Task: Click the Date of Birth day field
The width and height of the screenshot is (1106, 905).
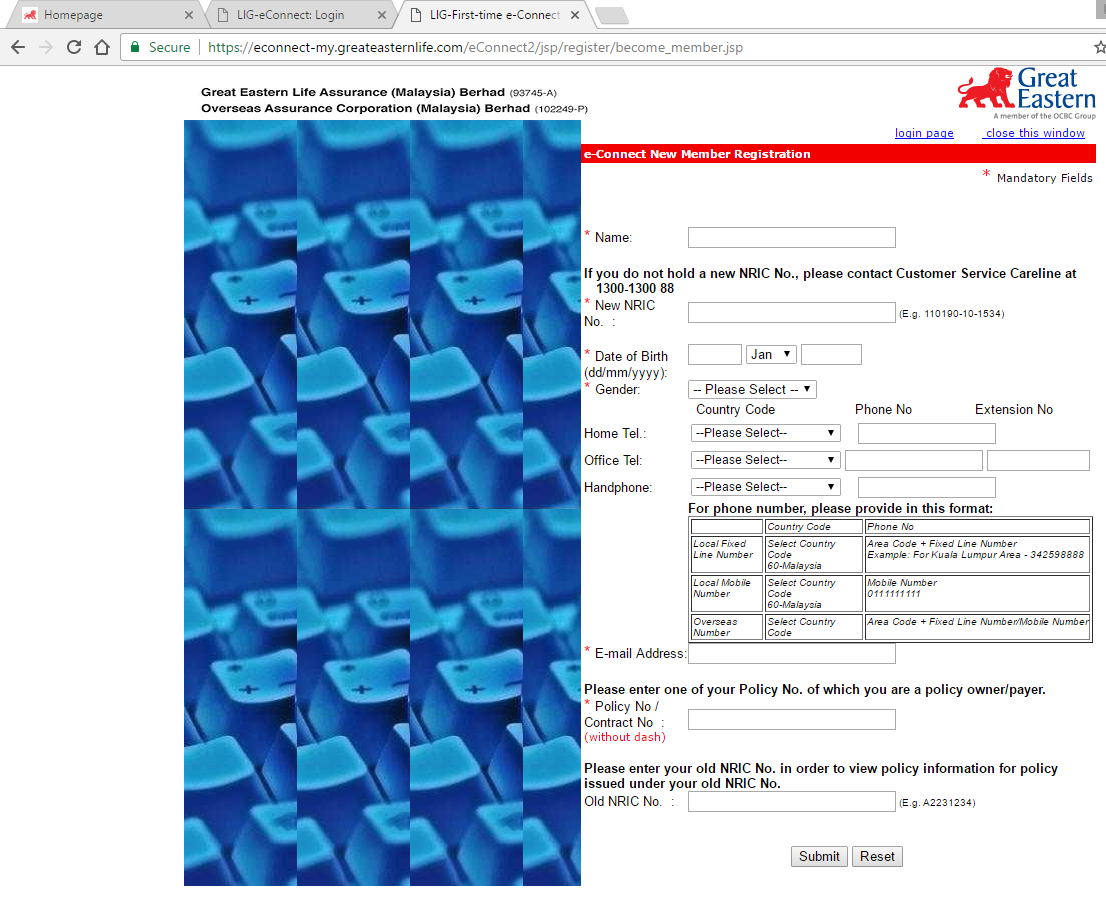Action: [x=715, y=354]
